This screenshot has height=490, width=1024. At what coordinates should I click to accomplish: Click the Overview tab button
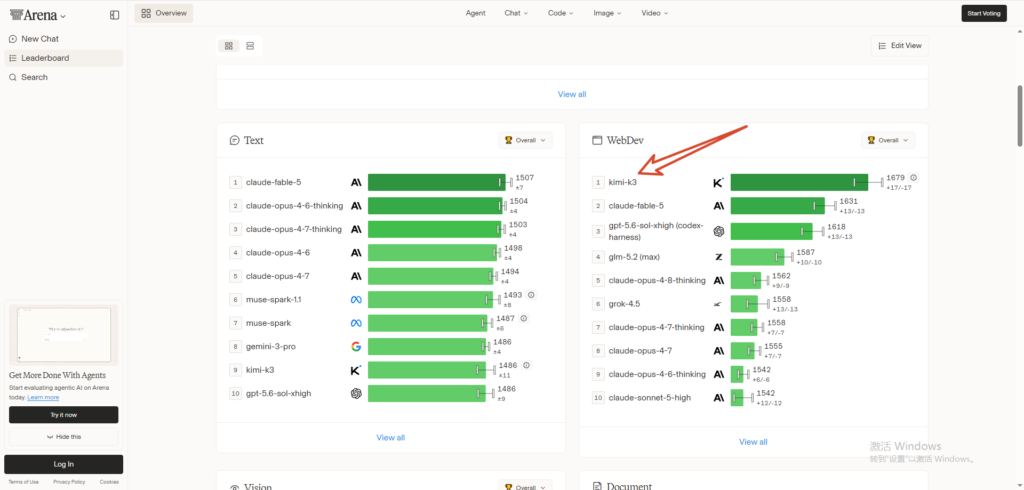[164, 13]
